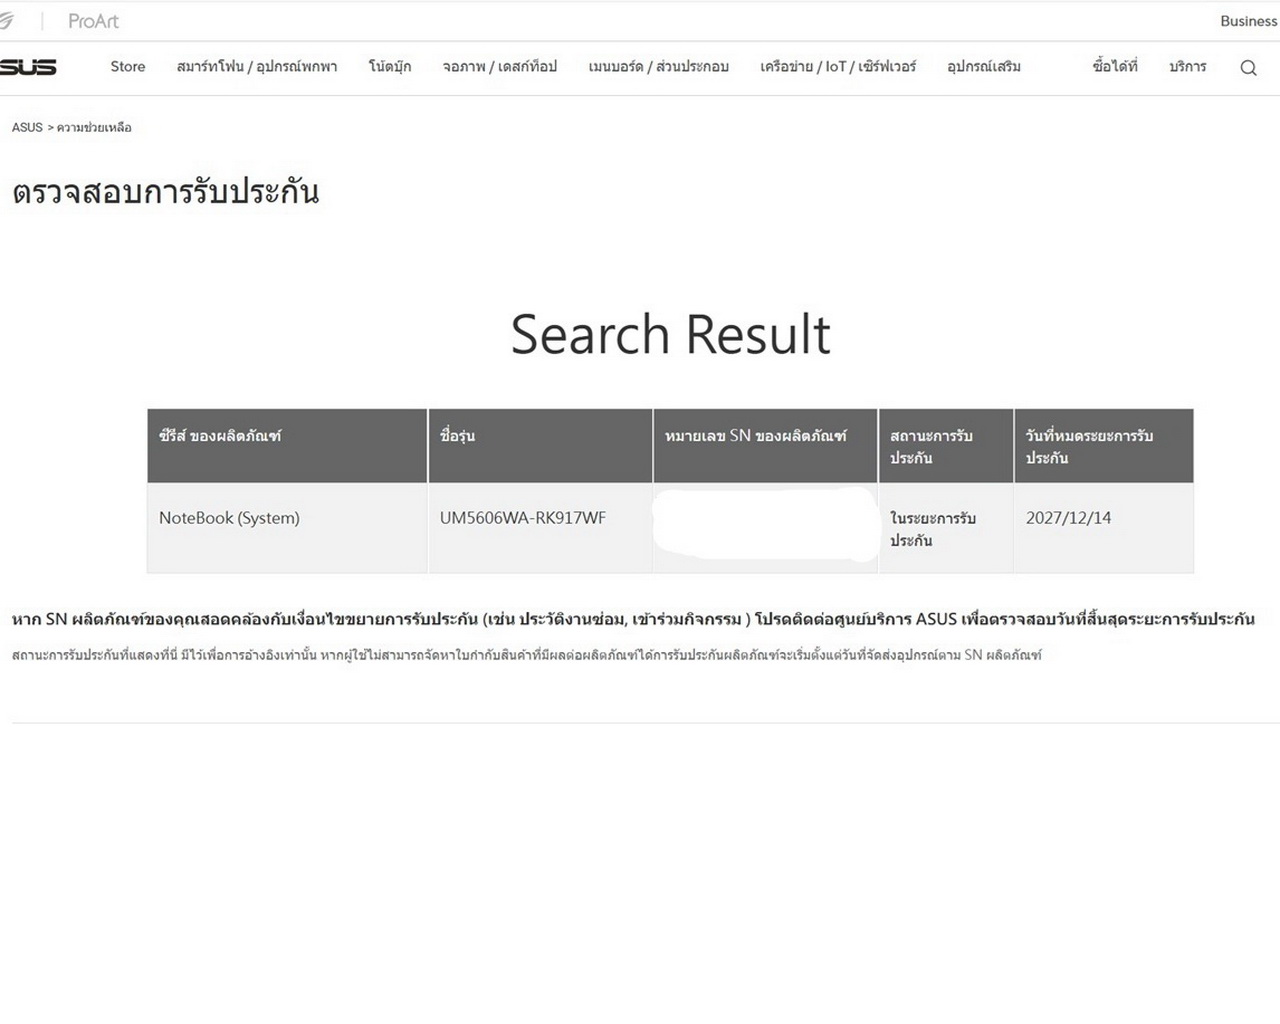Image resolution: width=1280 pixels, height=1024 pixels.
Task: Click the ตรวจสอบการรับประกัน page heading
Action: click(166, 191)
